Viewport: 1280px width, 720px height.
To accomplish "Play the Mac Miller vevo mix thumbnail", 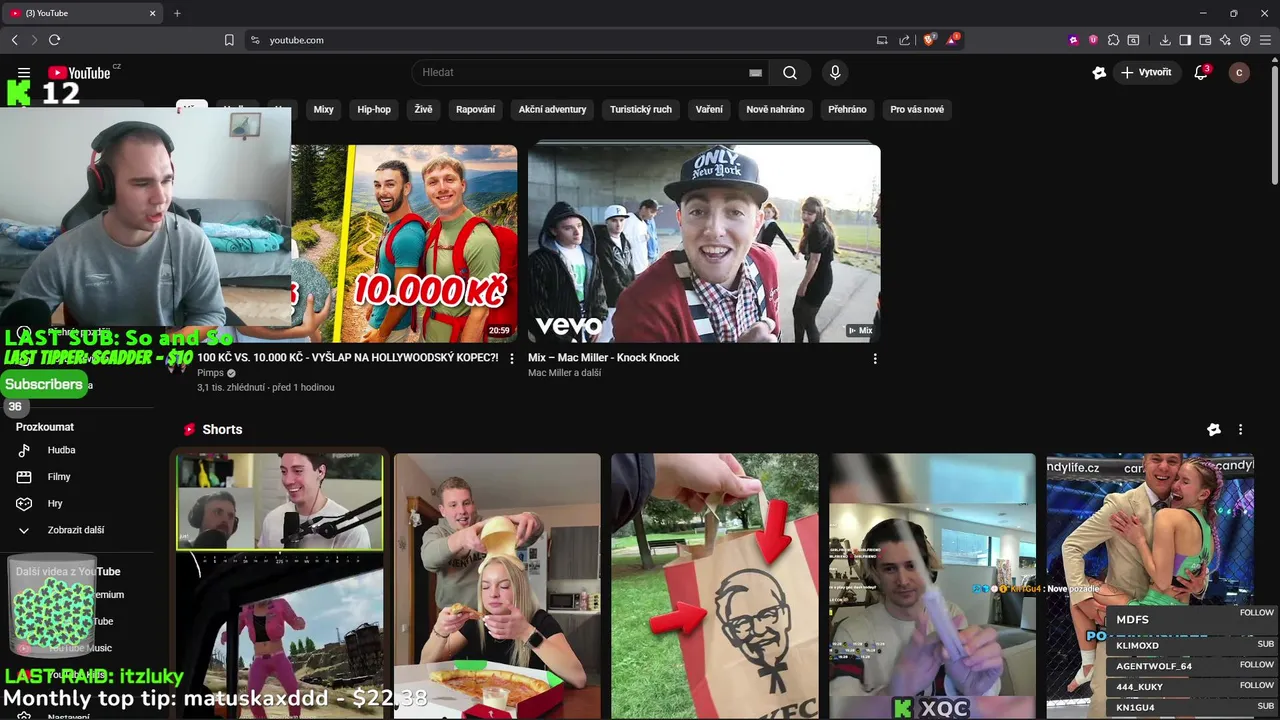I will [x=704, y=243].
